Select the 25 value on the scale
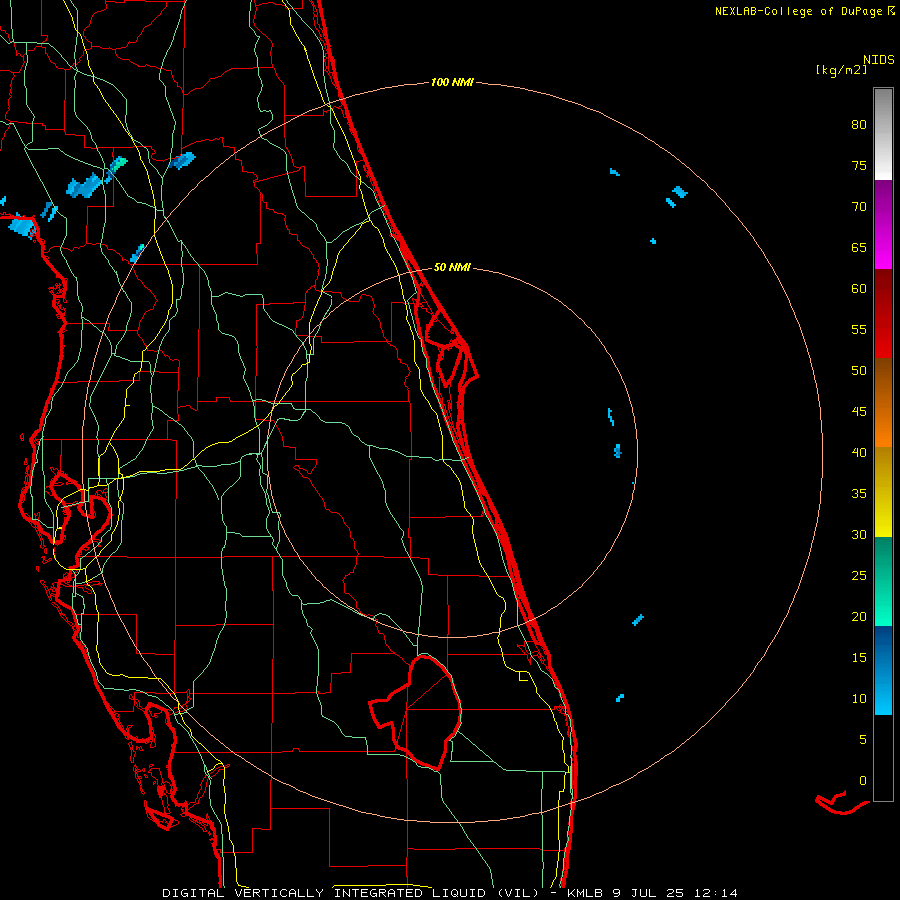This screenshot has height=900, width=900. point(859,575)
